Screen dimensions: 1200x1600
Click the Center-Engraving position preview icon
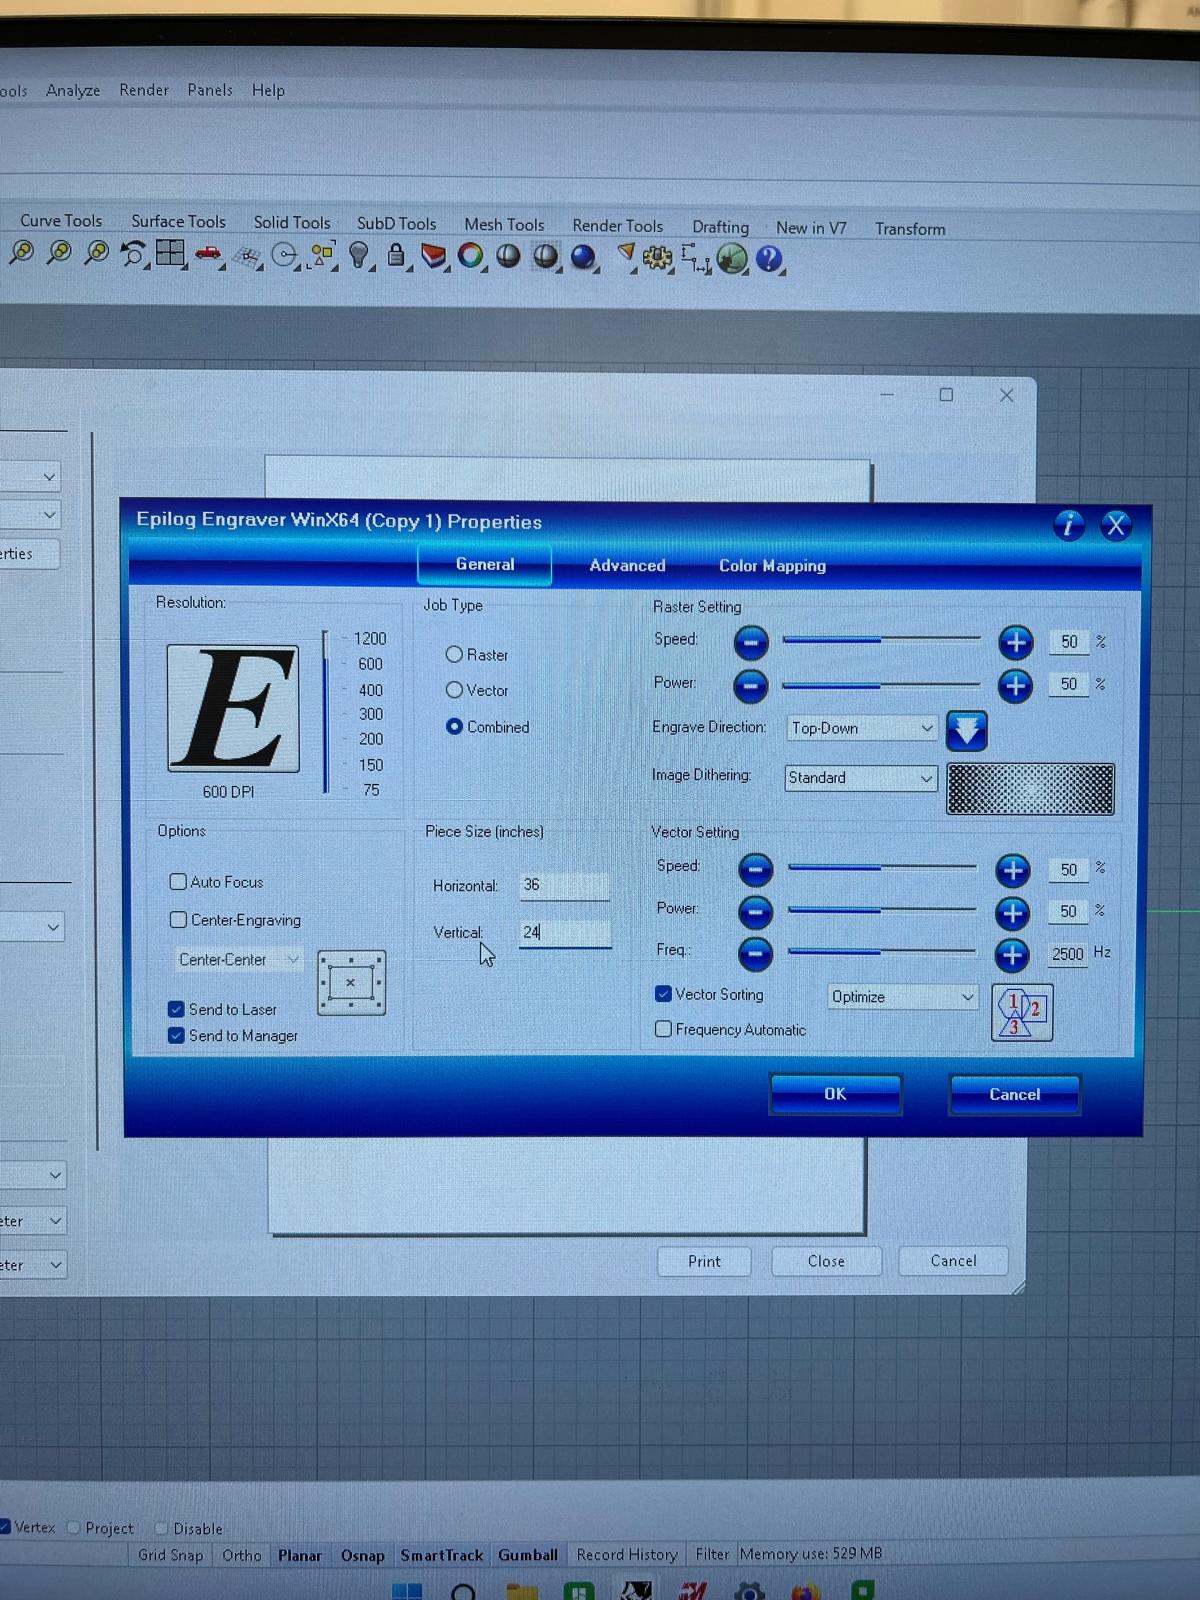[x=351, y=983]
